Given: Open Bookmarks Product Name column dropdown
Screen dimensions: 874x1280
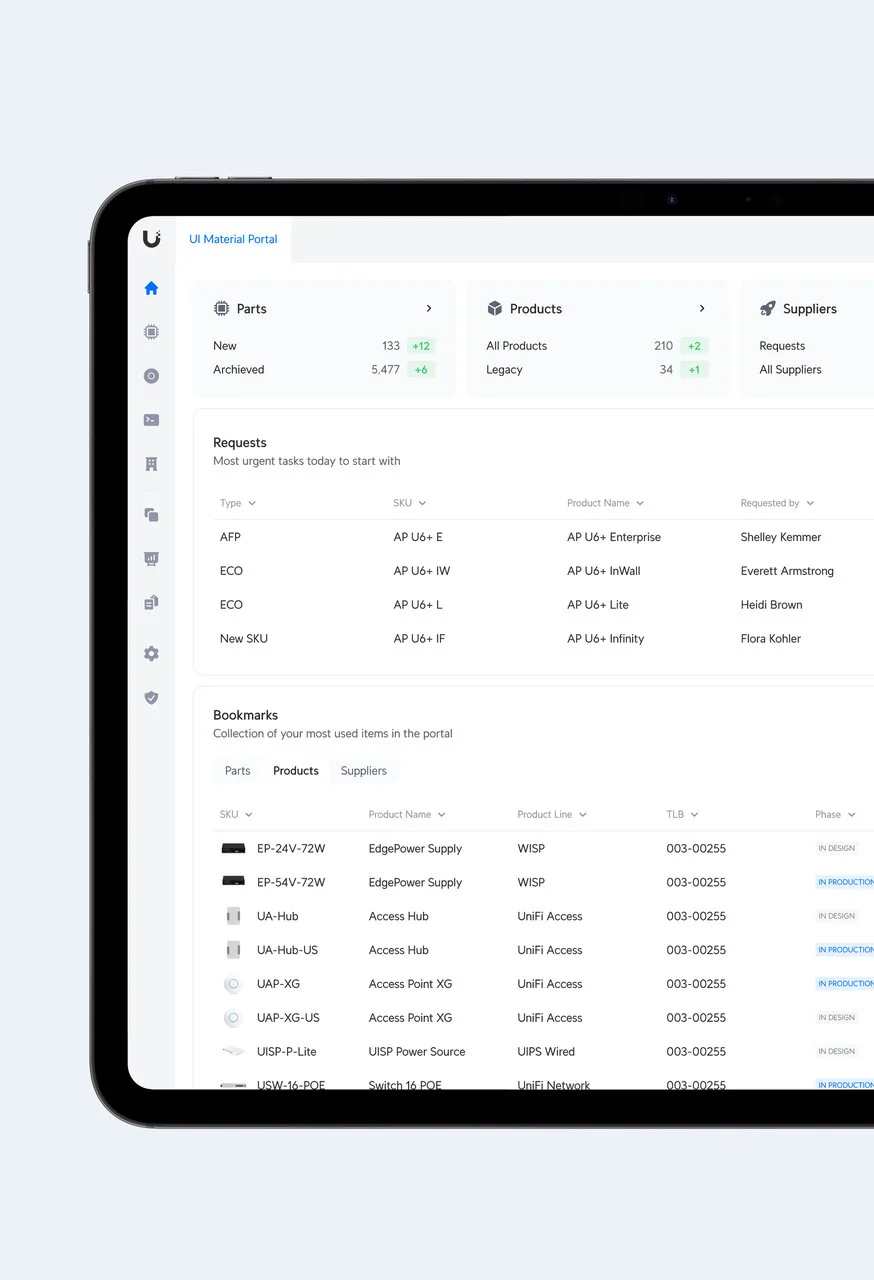Looking at the screenshot, I should pyautogui.click(x=407, y=814).
